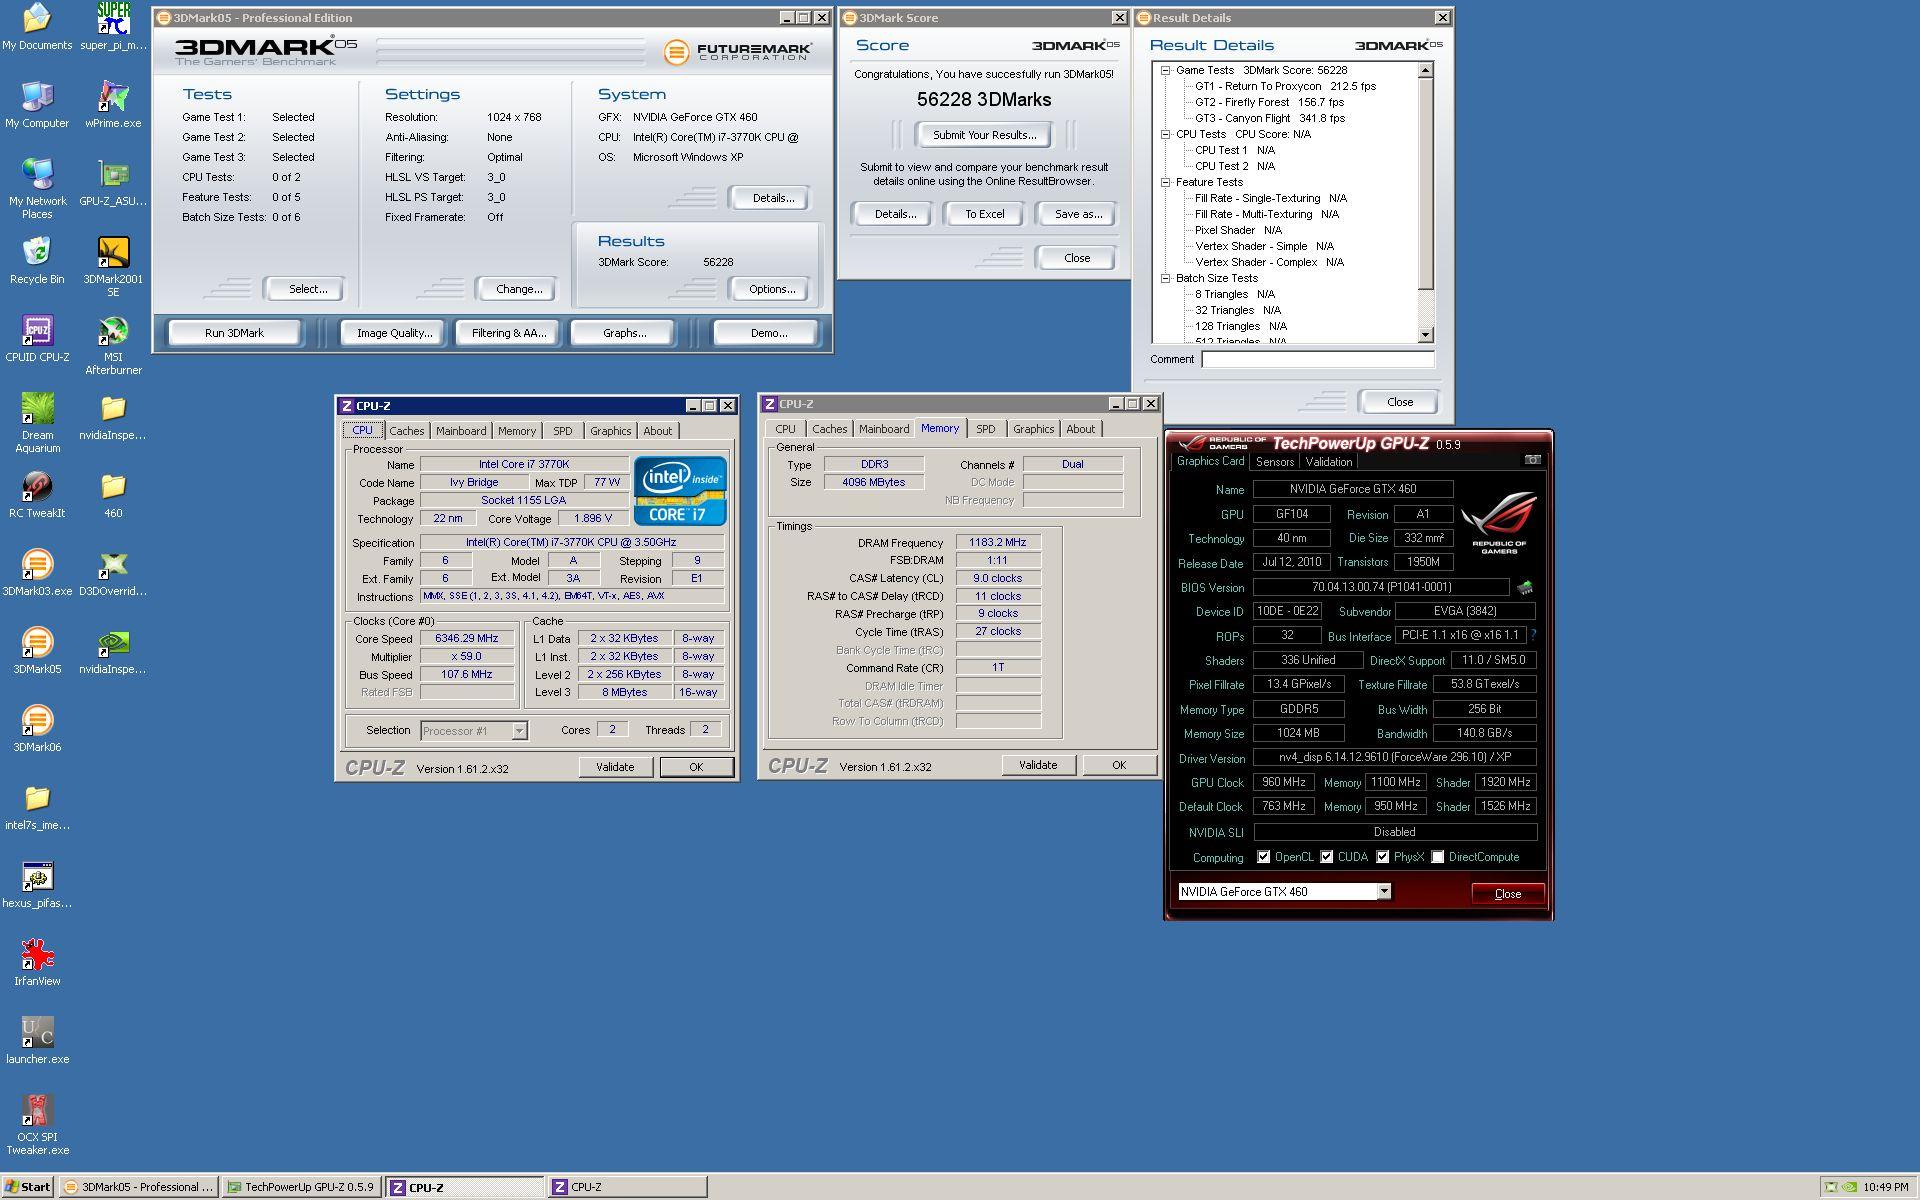Open My Computer desktop icon
Image resolution: width=1920 pixels, height=1200 pixels.
click(37, 105)
